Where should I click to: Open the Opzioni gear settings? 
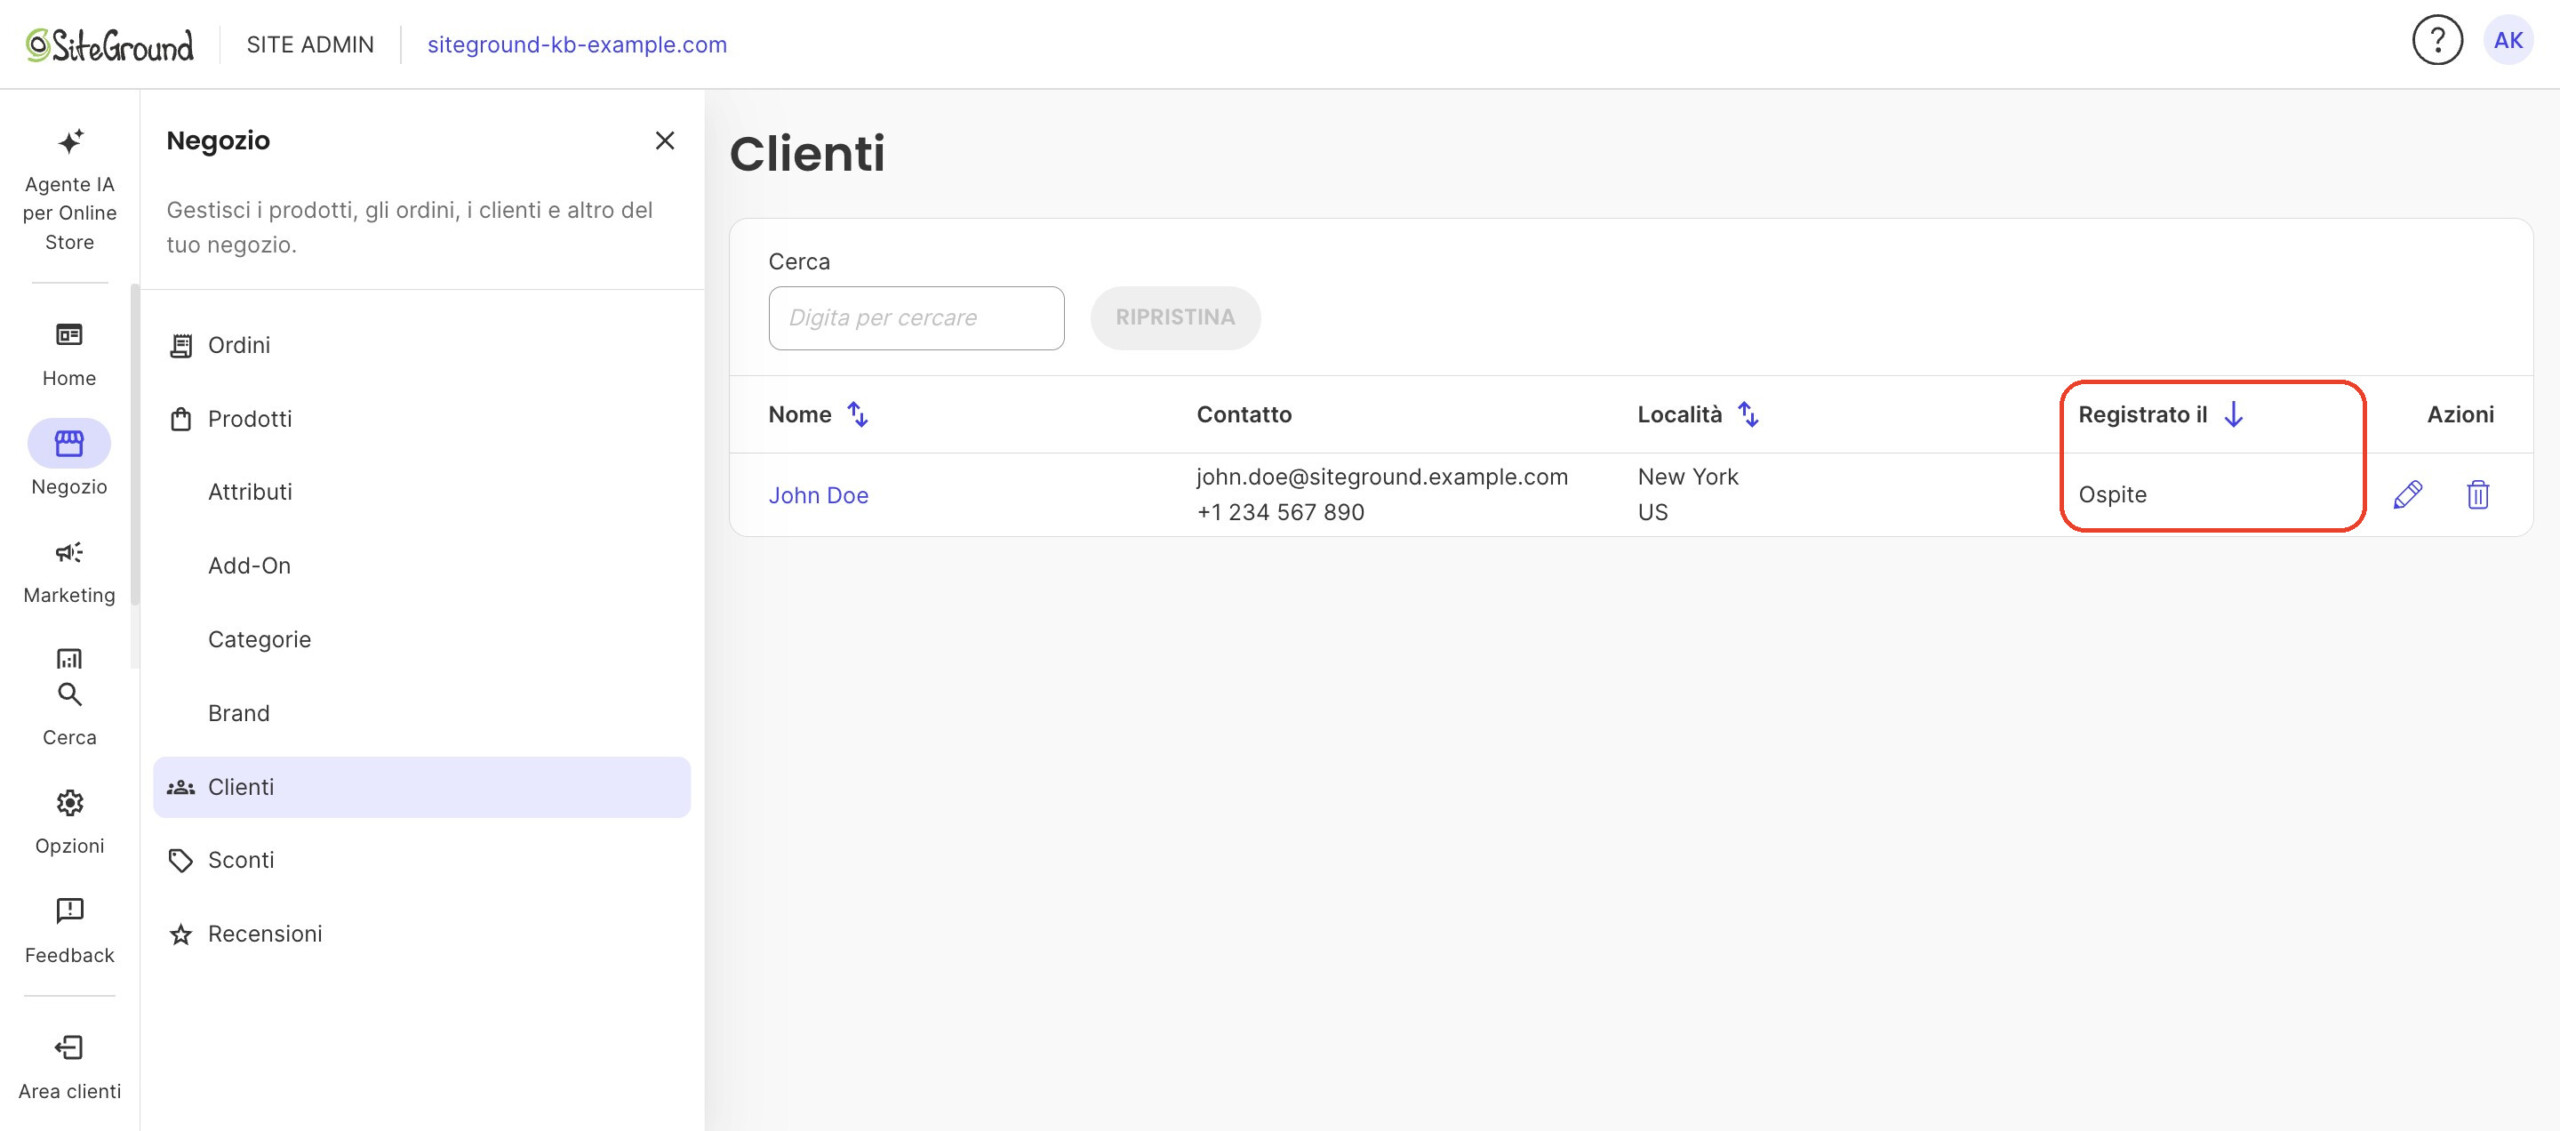click(x=69, y=823)
